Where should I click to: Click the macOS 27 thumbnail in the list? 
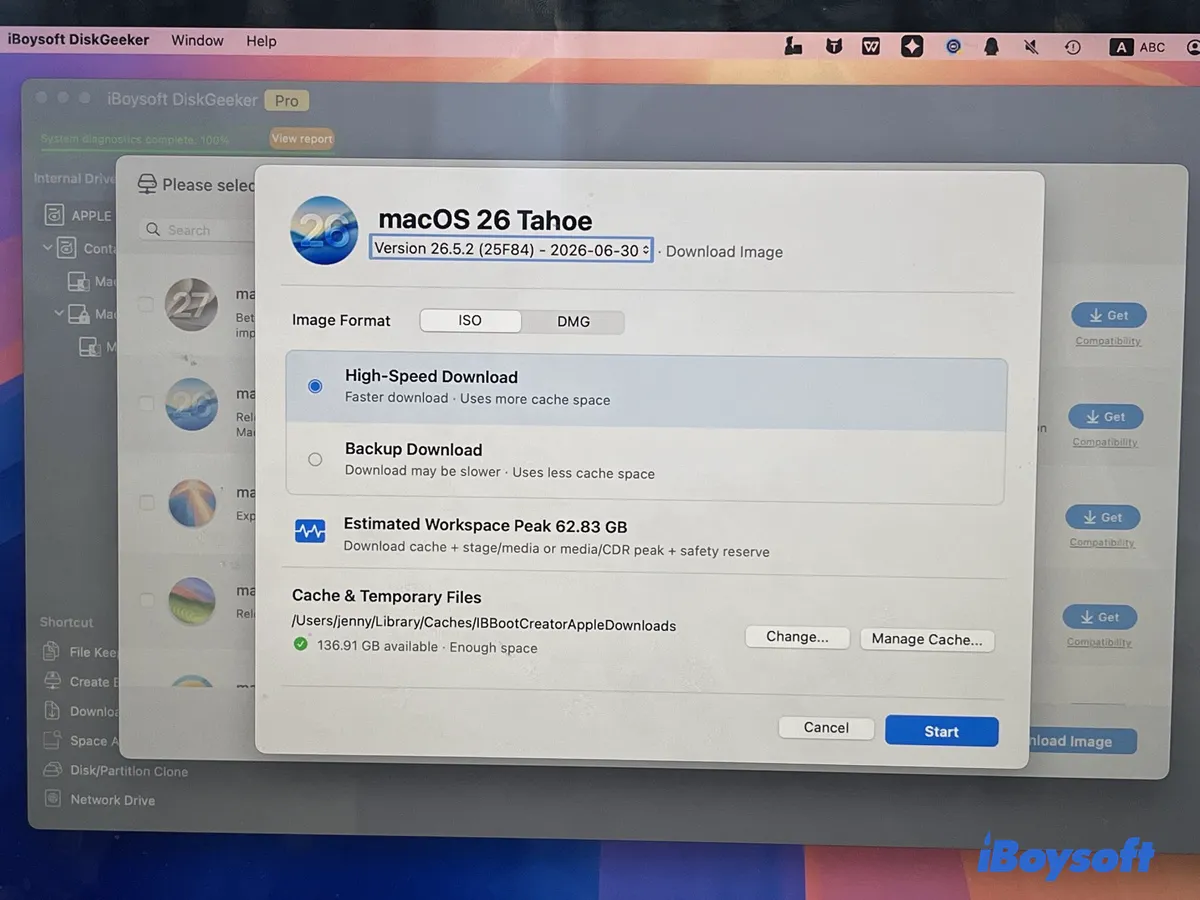(x=191, y=304)
